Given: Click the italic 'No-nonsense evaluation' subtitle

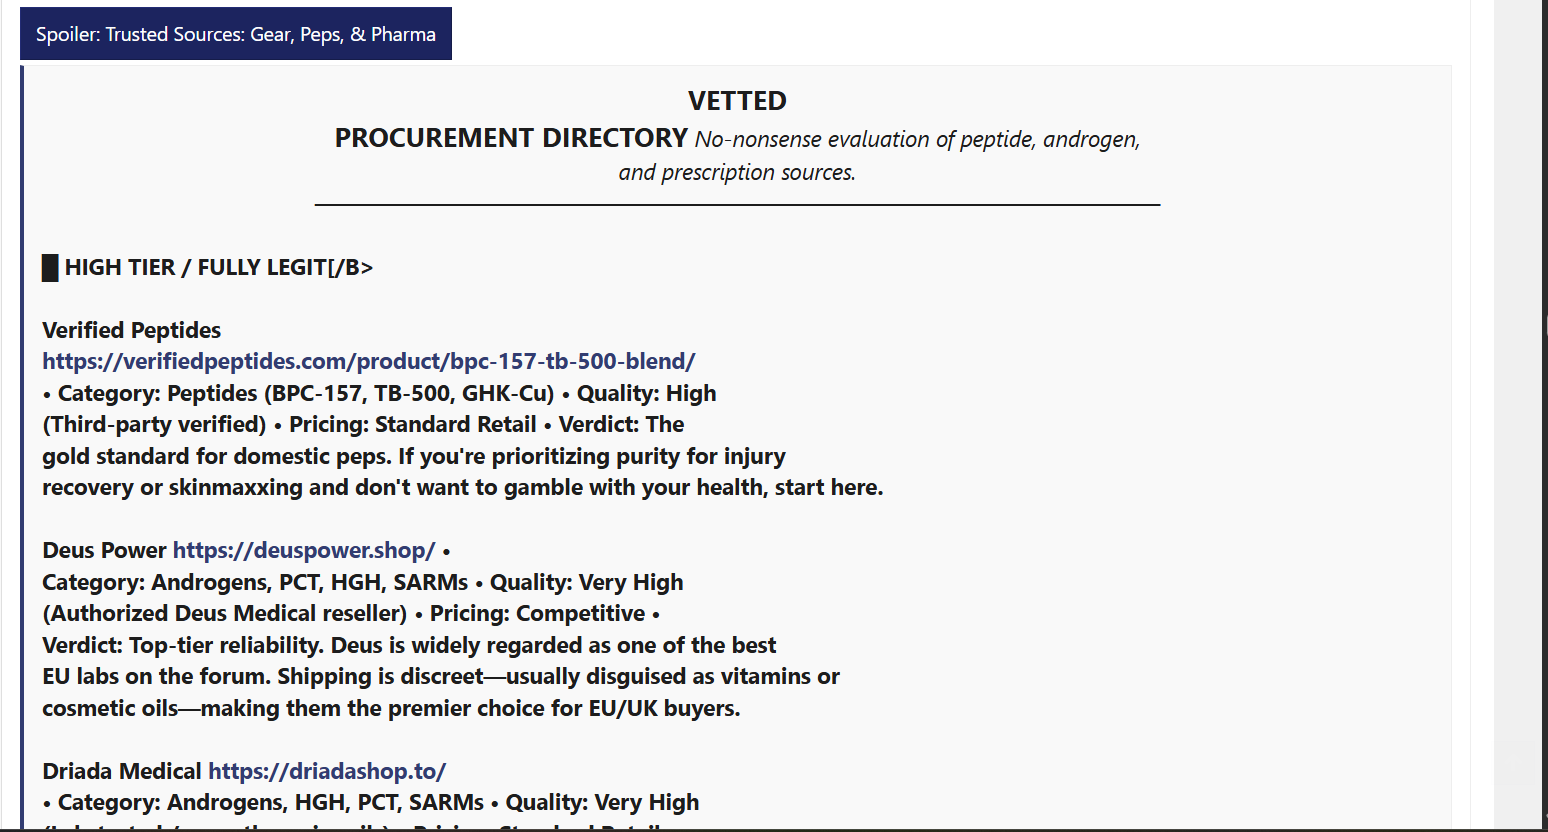Looking at the screenshot, I should coord(917,139).
